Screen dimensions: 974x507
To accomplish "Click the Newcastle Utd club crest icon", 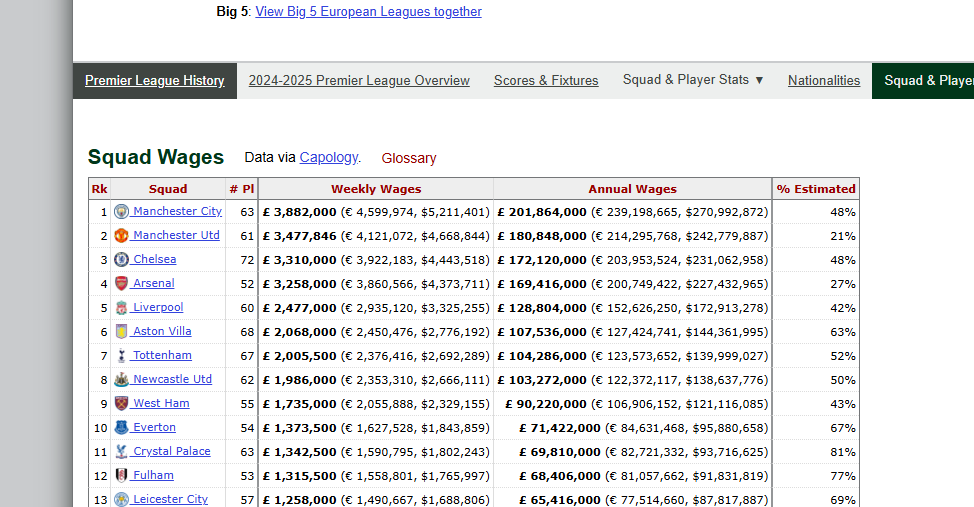I will tap(121, 380).
